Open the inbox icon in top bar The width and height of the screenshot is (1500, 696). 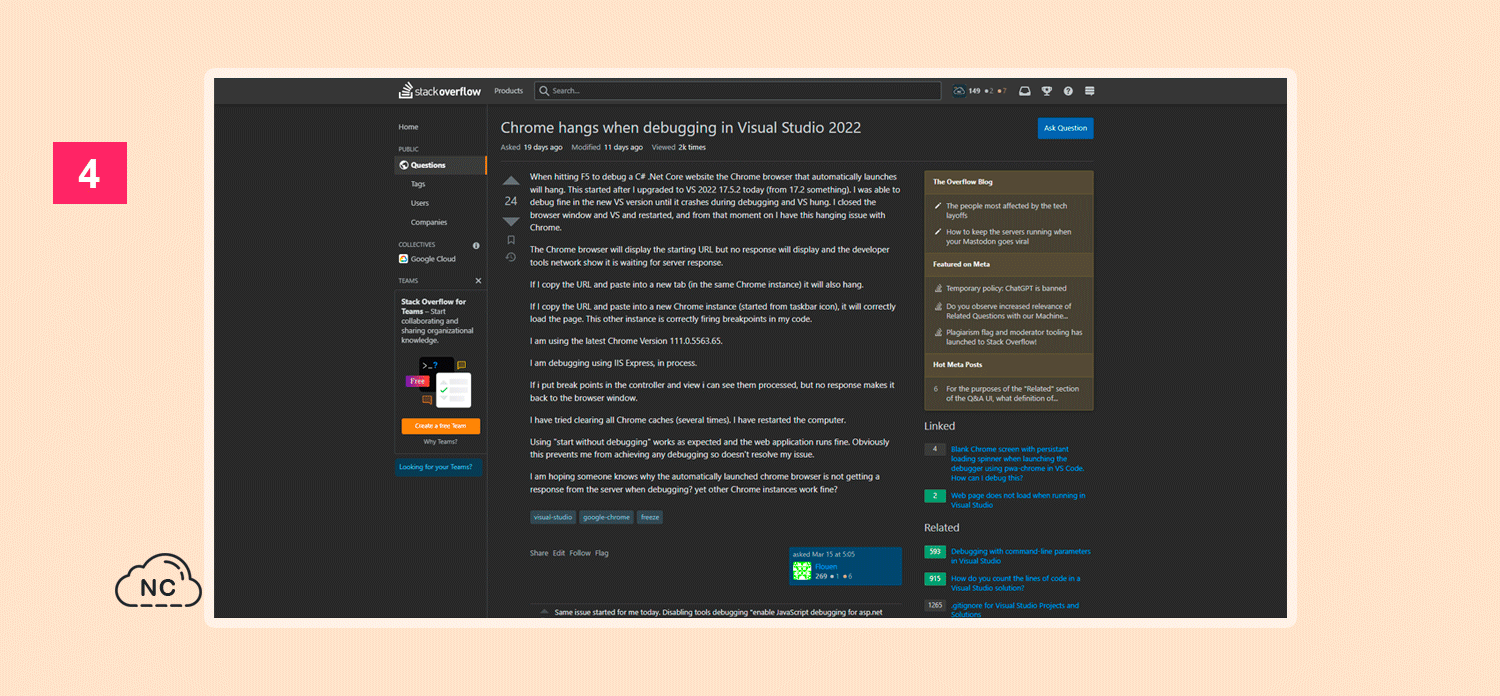[1025, 91]
